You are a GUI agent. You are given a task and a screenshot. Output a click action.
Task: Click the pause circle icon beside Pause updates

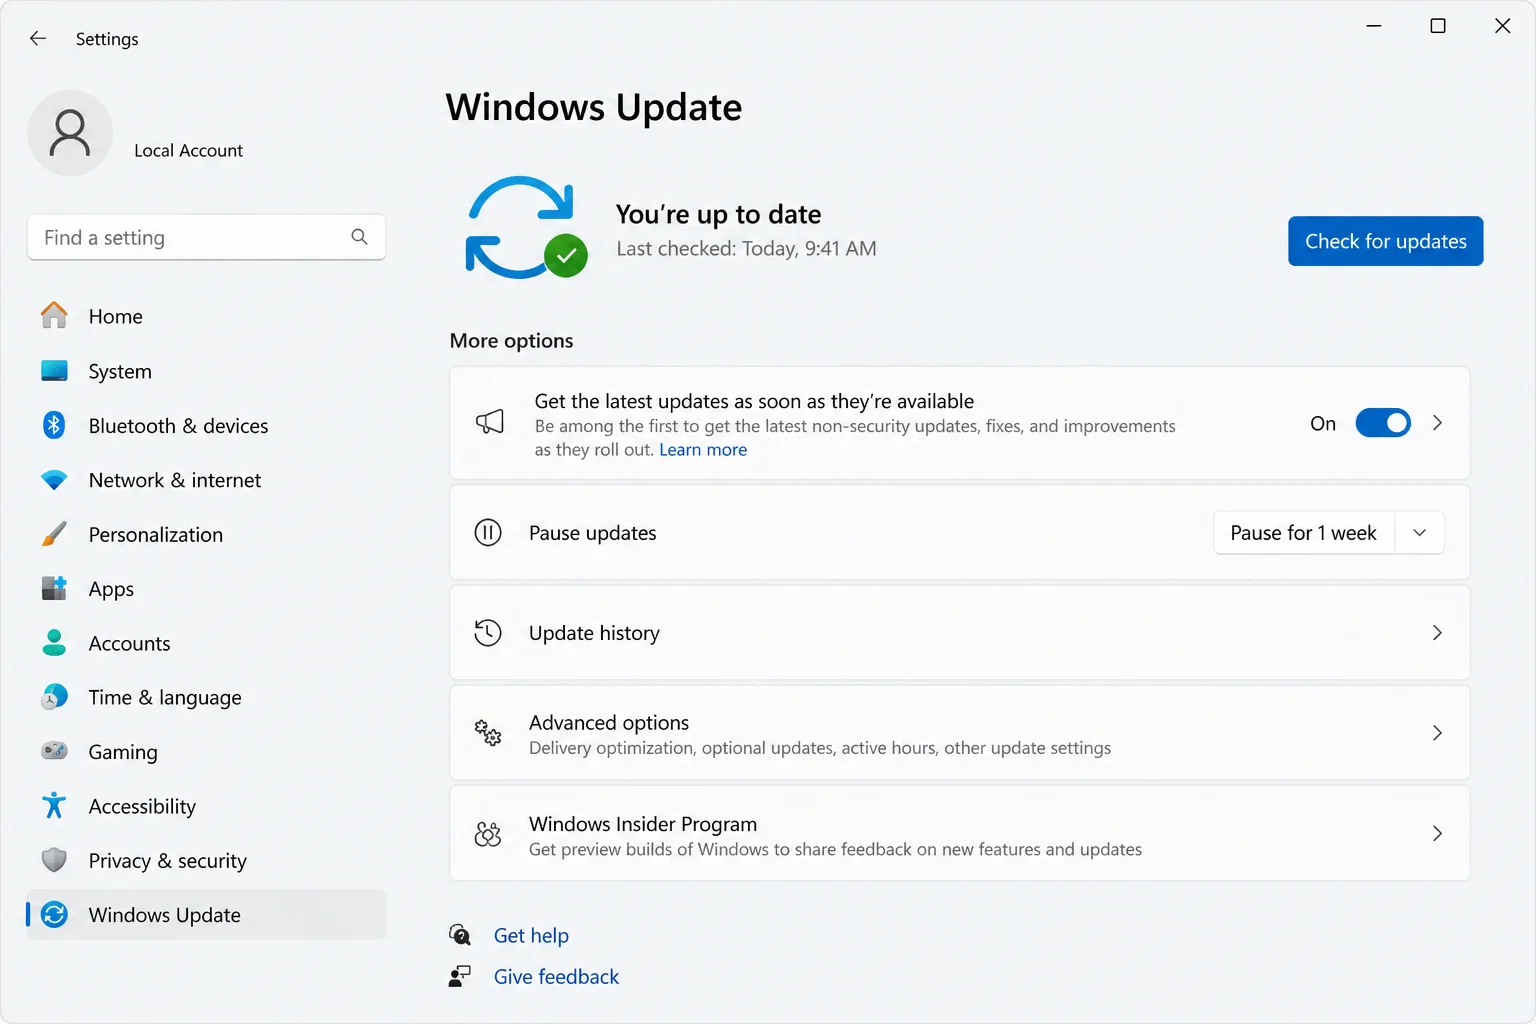click(x=488, y=532)
